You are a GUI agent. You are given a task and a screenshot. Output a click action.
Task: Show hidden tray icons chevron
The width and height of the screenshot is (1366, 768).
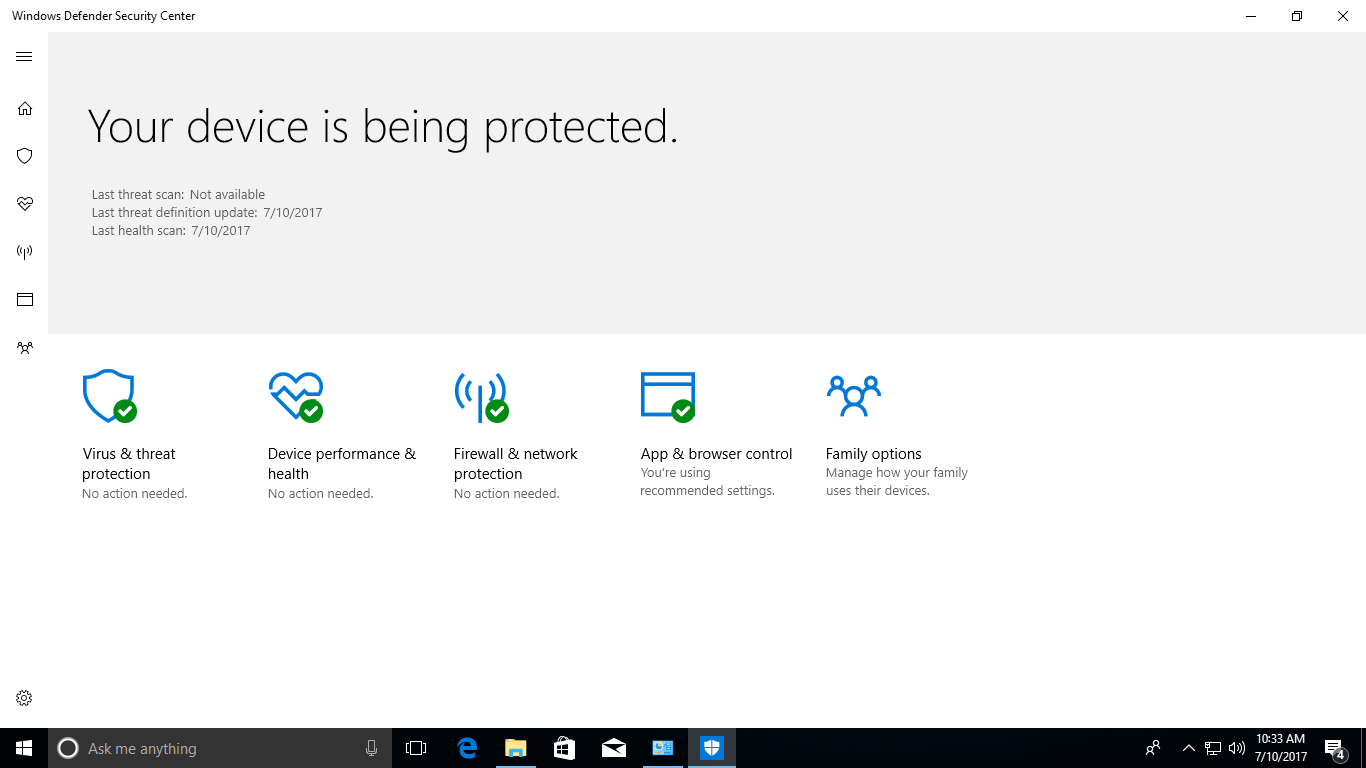point(1188,748)
